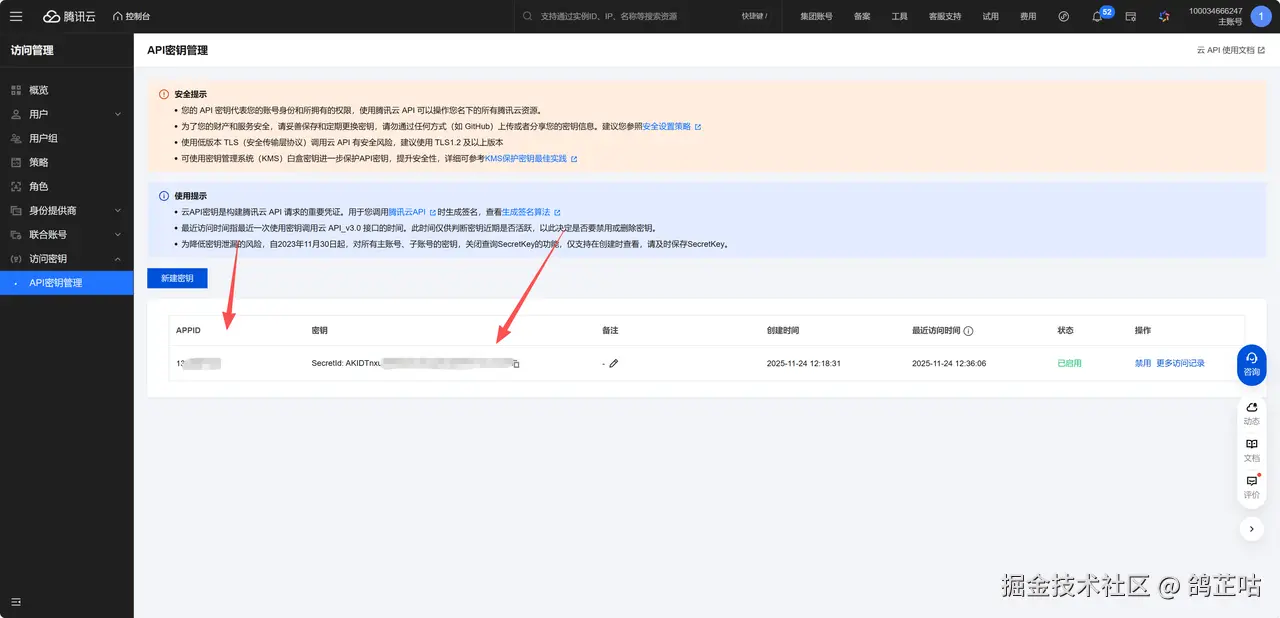Screen dimensions: 1280x618
Task: Click creation time 2025-11-24 12:18:31
Action: 804,363
